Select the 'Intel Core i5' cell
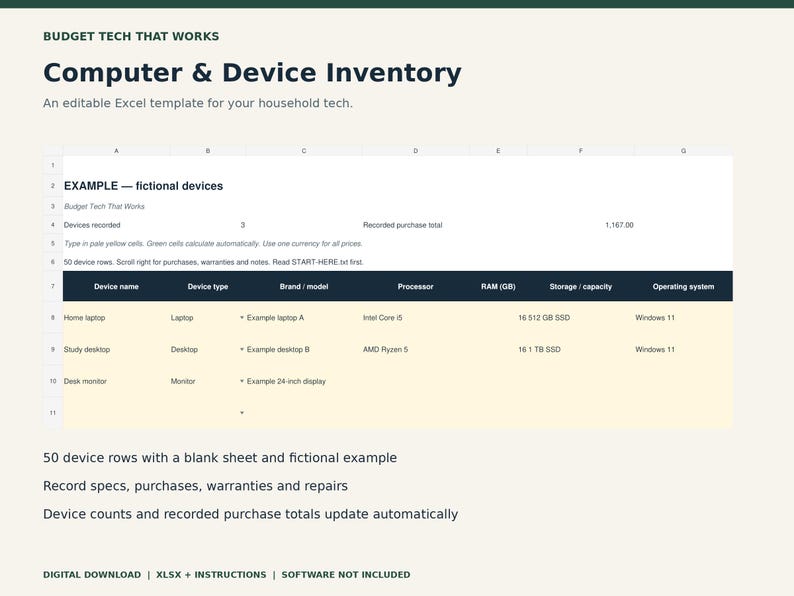Screen dimensions: 794x596 pyautogui.click(x=416, y=317)
